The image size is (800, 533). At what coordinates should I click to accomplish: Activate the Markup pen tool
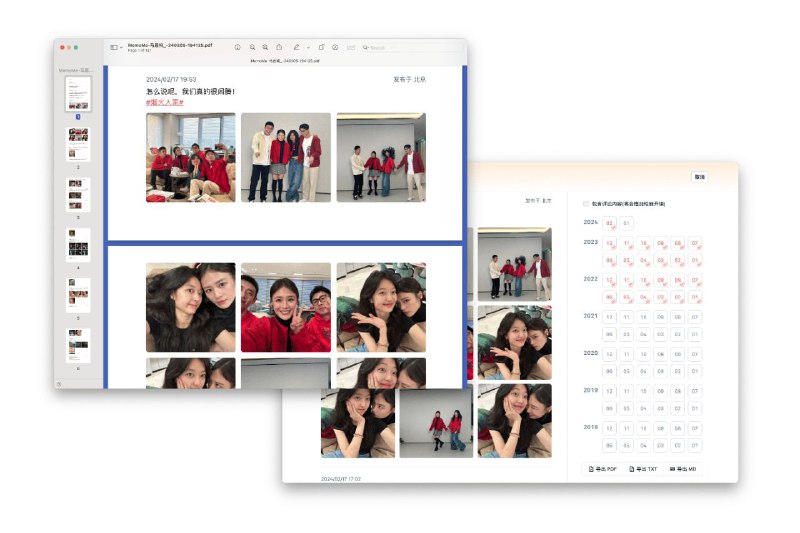(296, 47)
